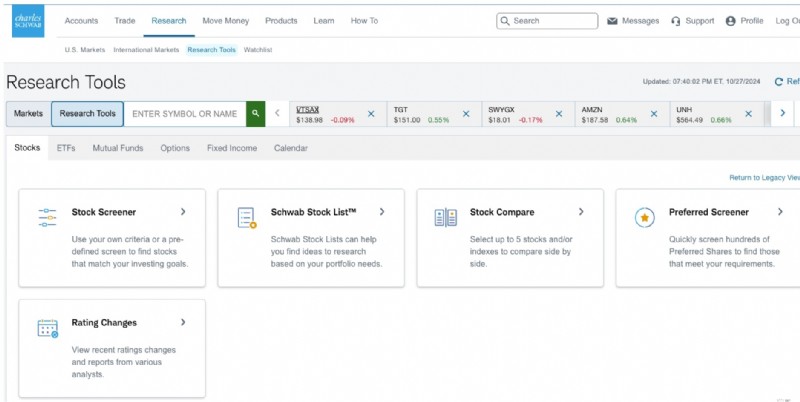Viewport: 800px width, 402px height.
Task: Click the Profile person icon
Action: 731,21
